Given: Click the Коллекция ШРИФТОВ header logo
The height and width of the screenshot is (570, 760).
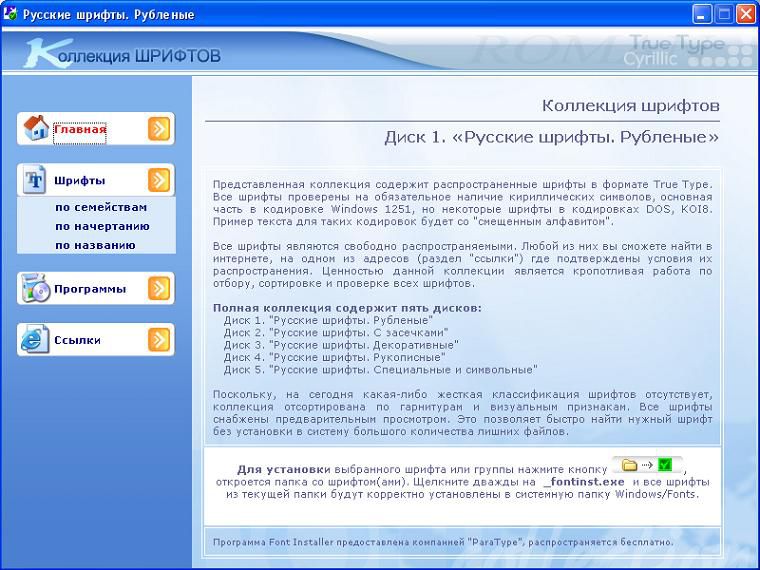Looking at the screenshot, I should (125, 55).
